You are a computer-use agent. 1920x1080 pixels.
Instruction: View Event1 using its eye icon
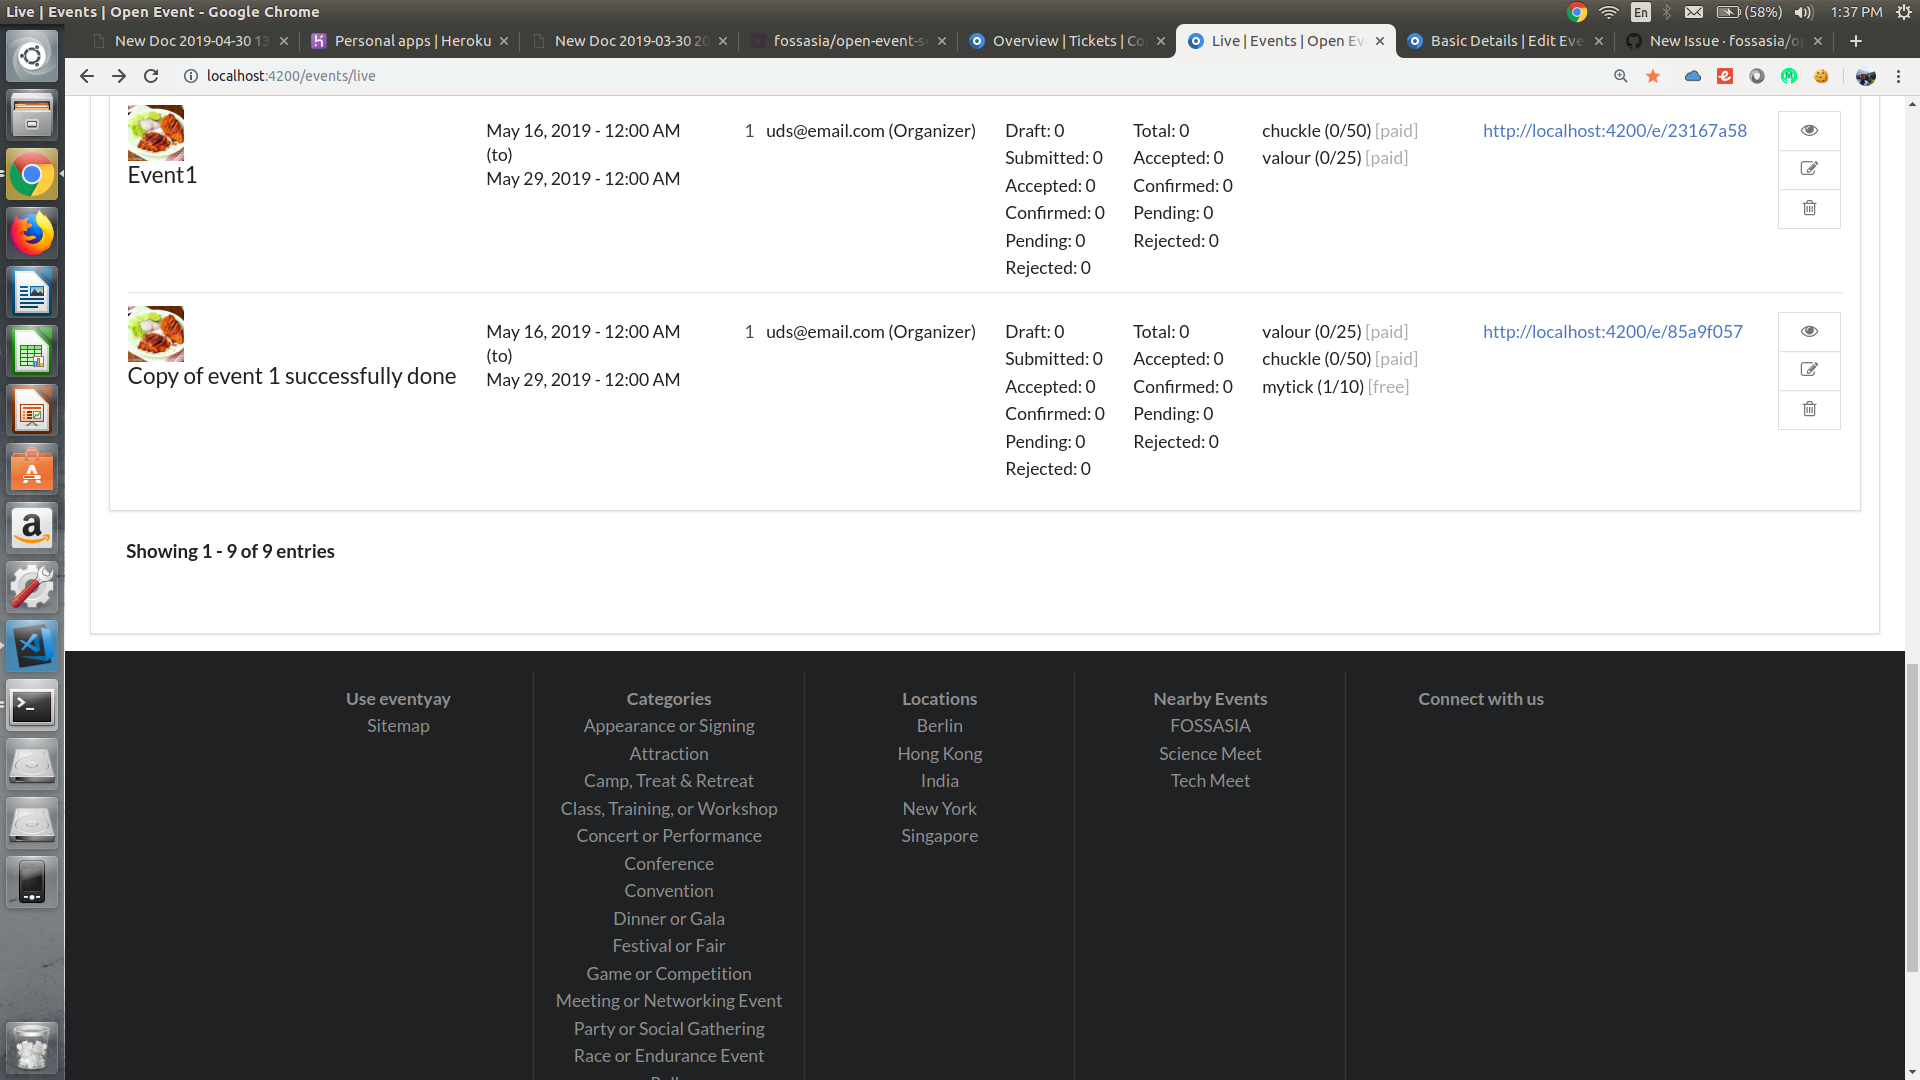(x=1809, y=130)
